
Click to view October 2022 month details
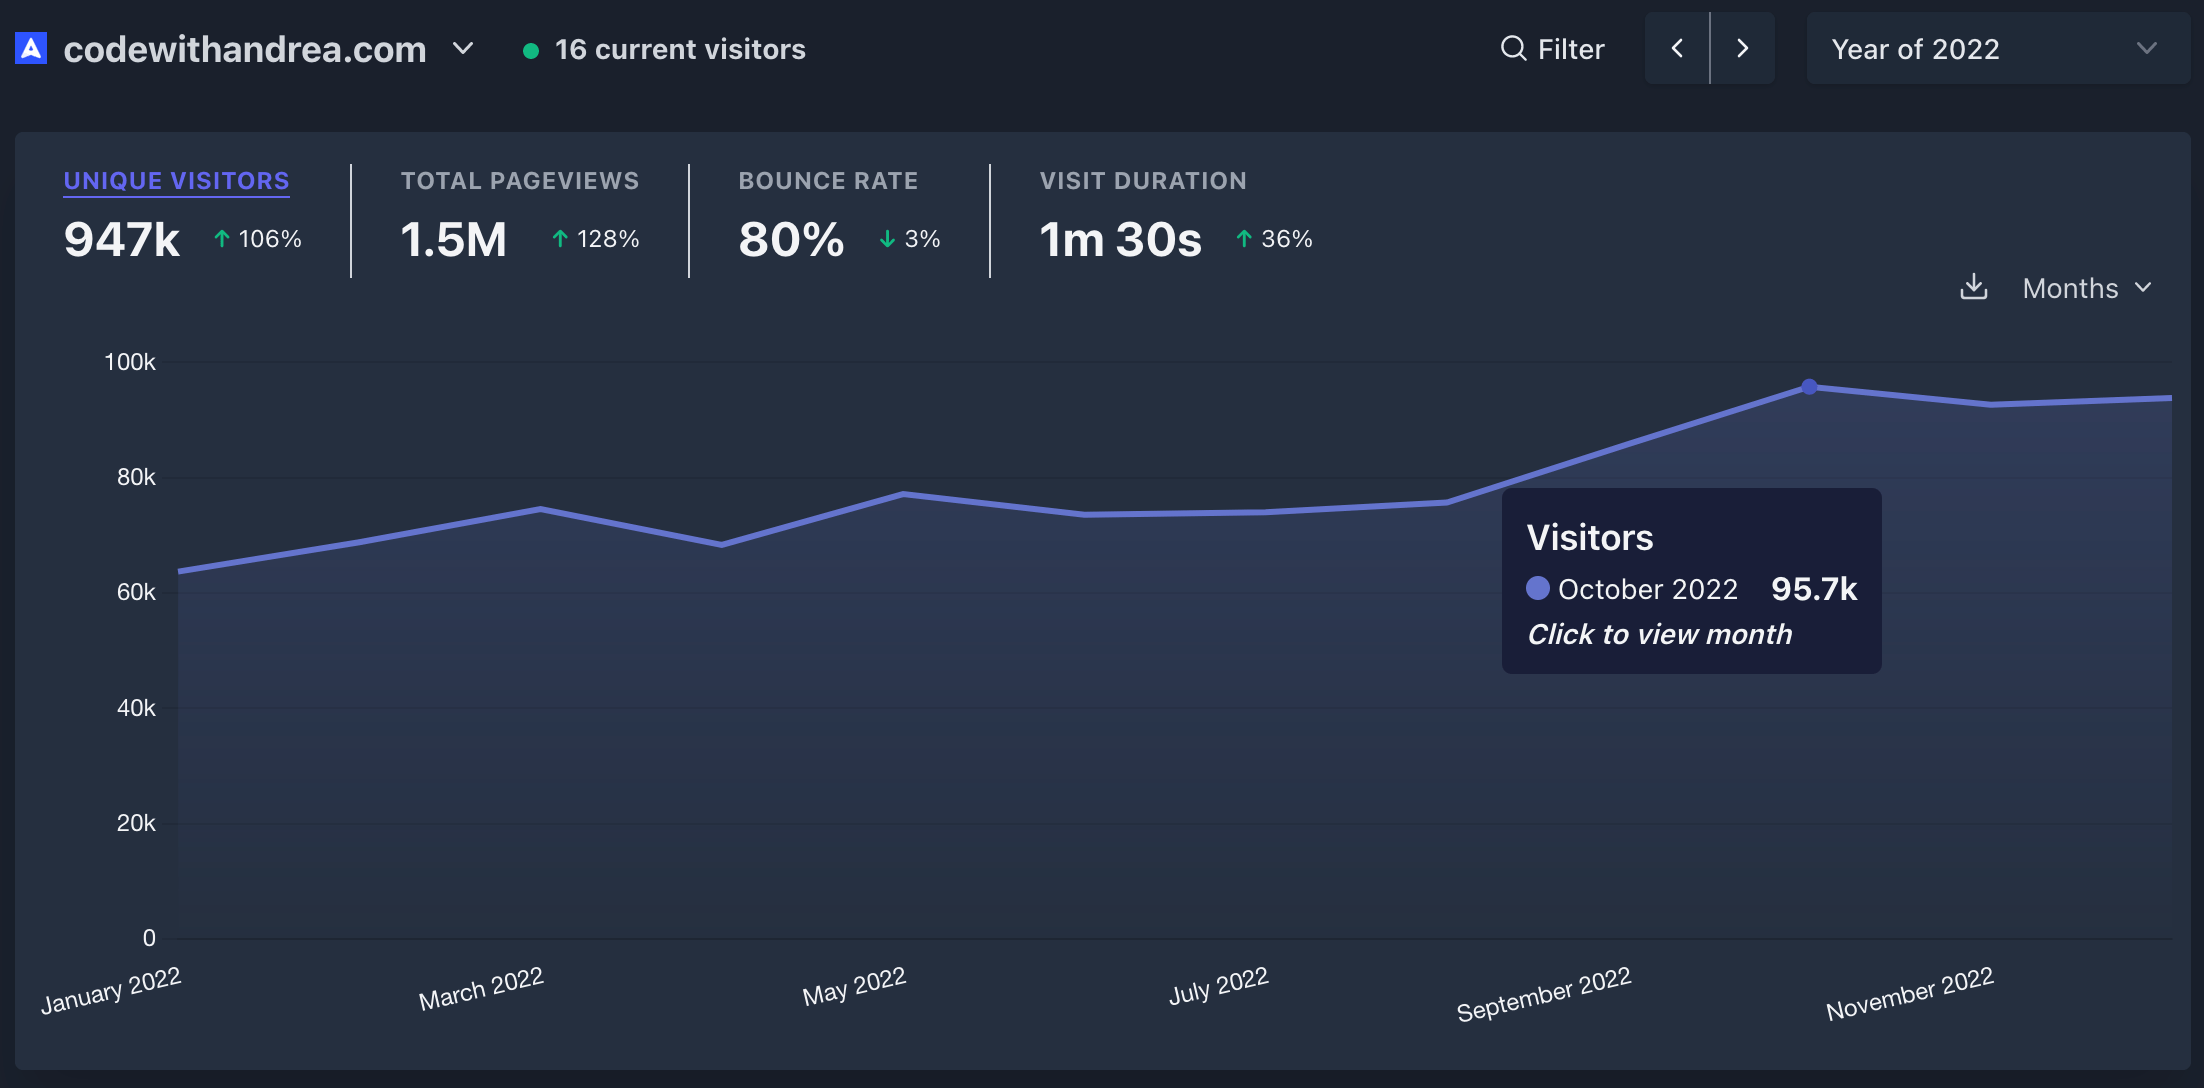(x=1659, y=634)
